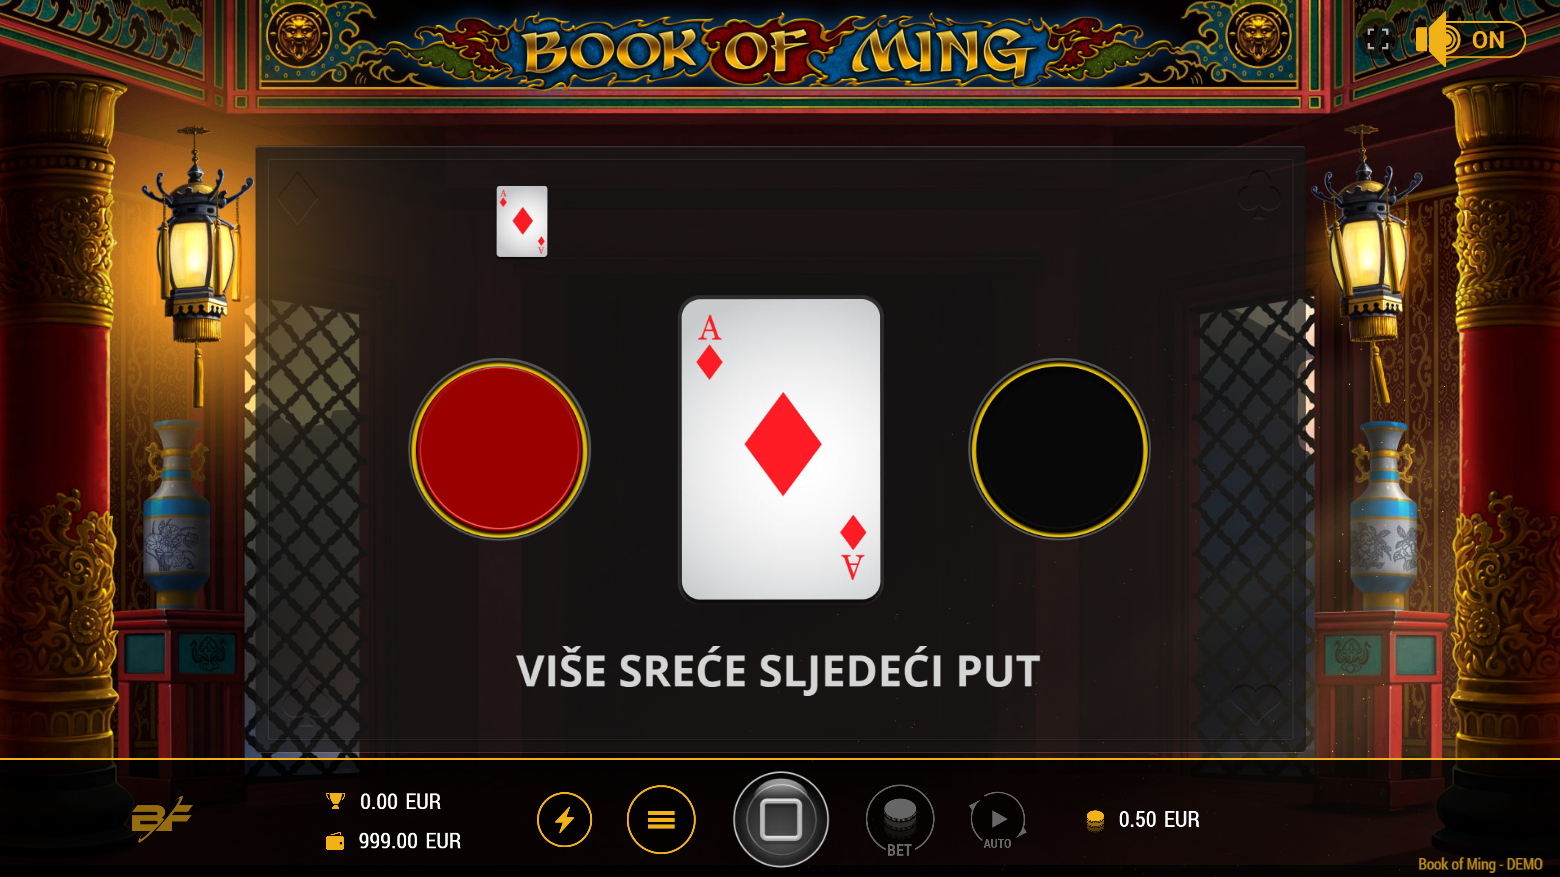Click the coin stack bet icon
Viewport: 1560px width, 877px height.
[x=1095, y=820]
